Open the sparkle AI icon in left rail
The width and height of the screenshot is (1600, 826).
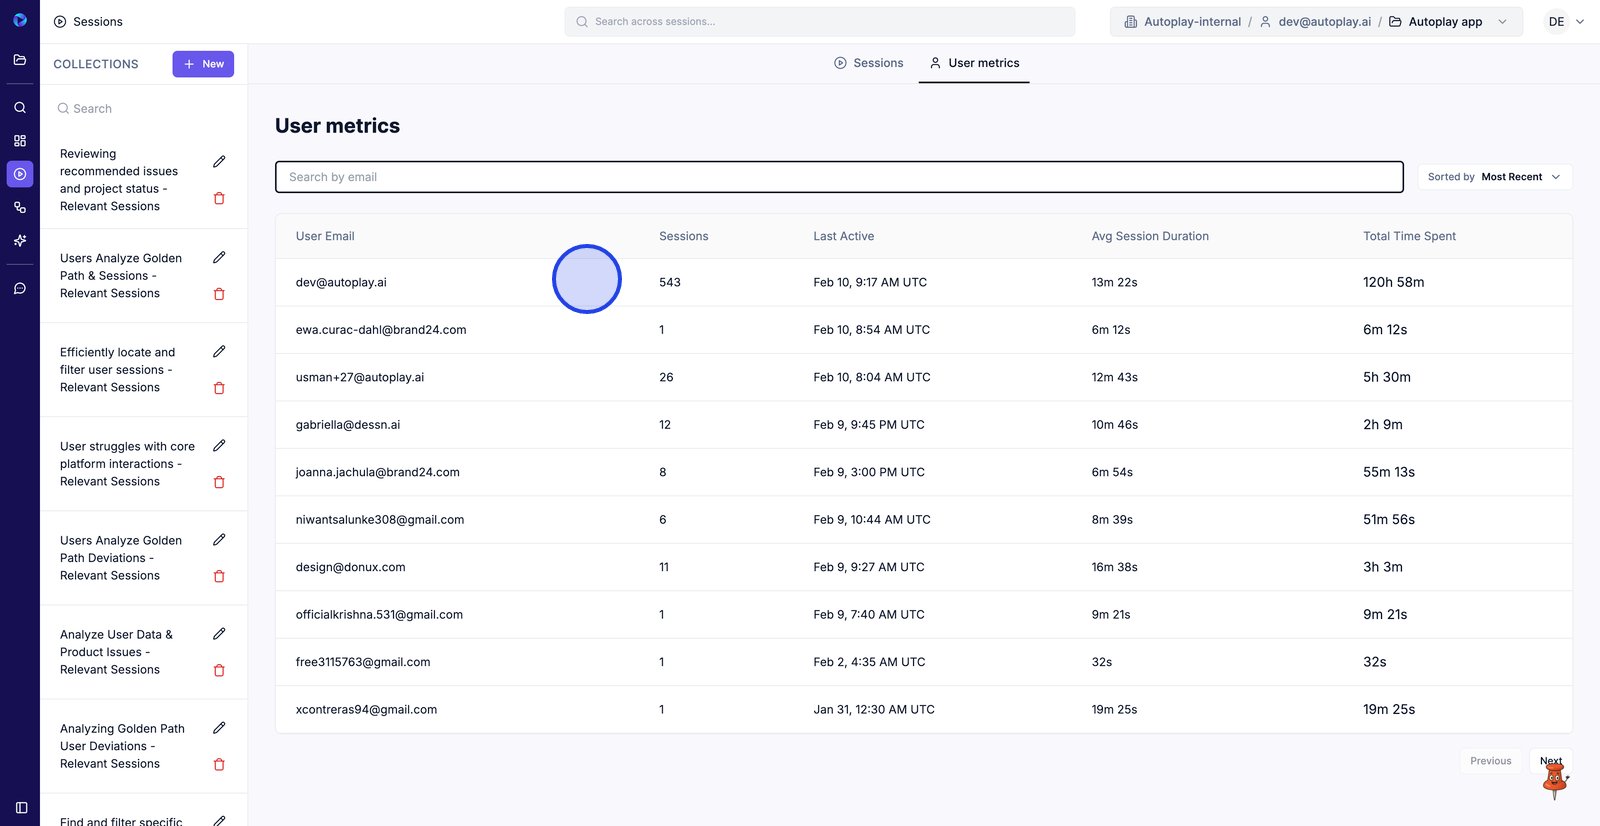(x=20, y=241)
